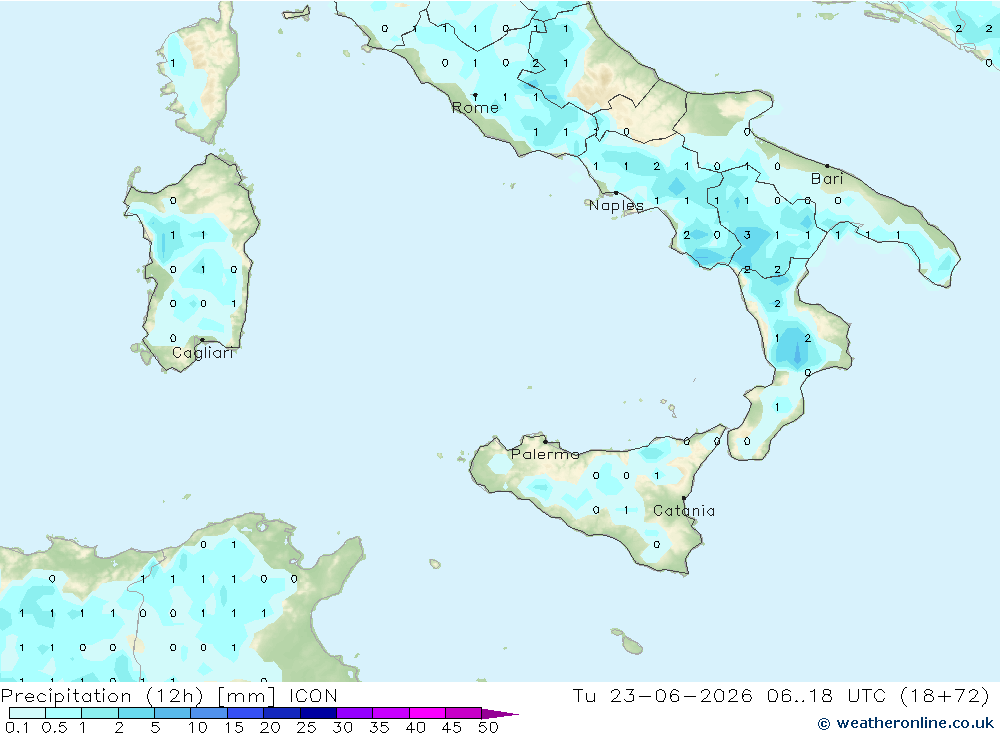Screen dimensions: 1000x733
Task: Click the Rome city label
Action: coord(475,107)
